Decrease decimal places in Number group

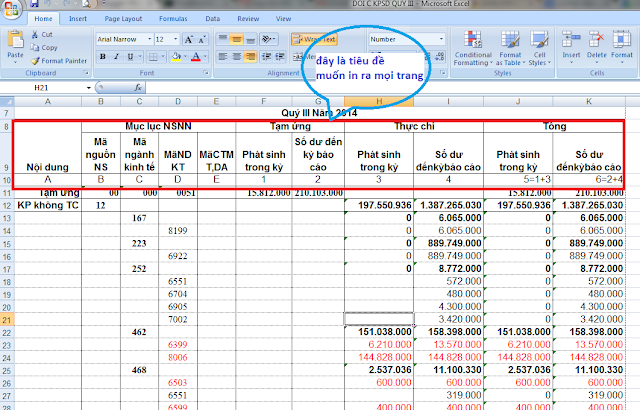click(x=440, y=57)
